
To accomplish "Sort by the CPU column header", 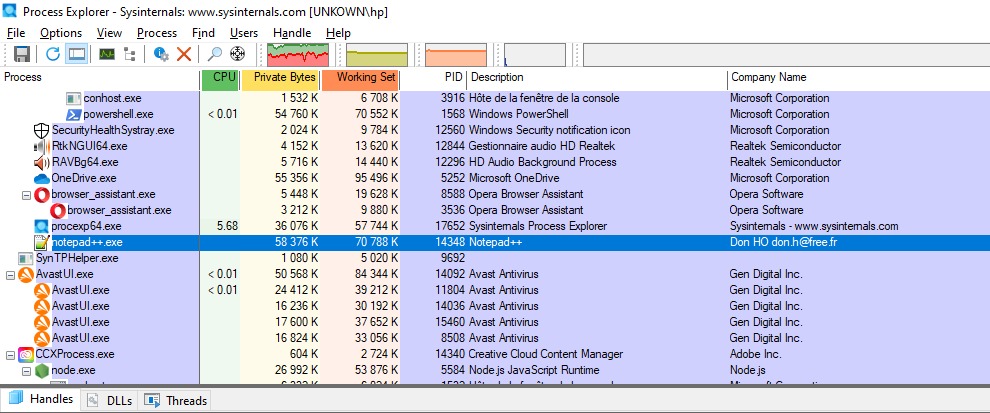I will (x=220, y=78).
